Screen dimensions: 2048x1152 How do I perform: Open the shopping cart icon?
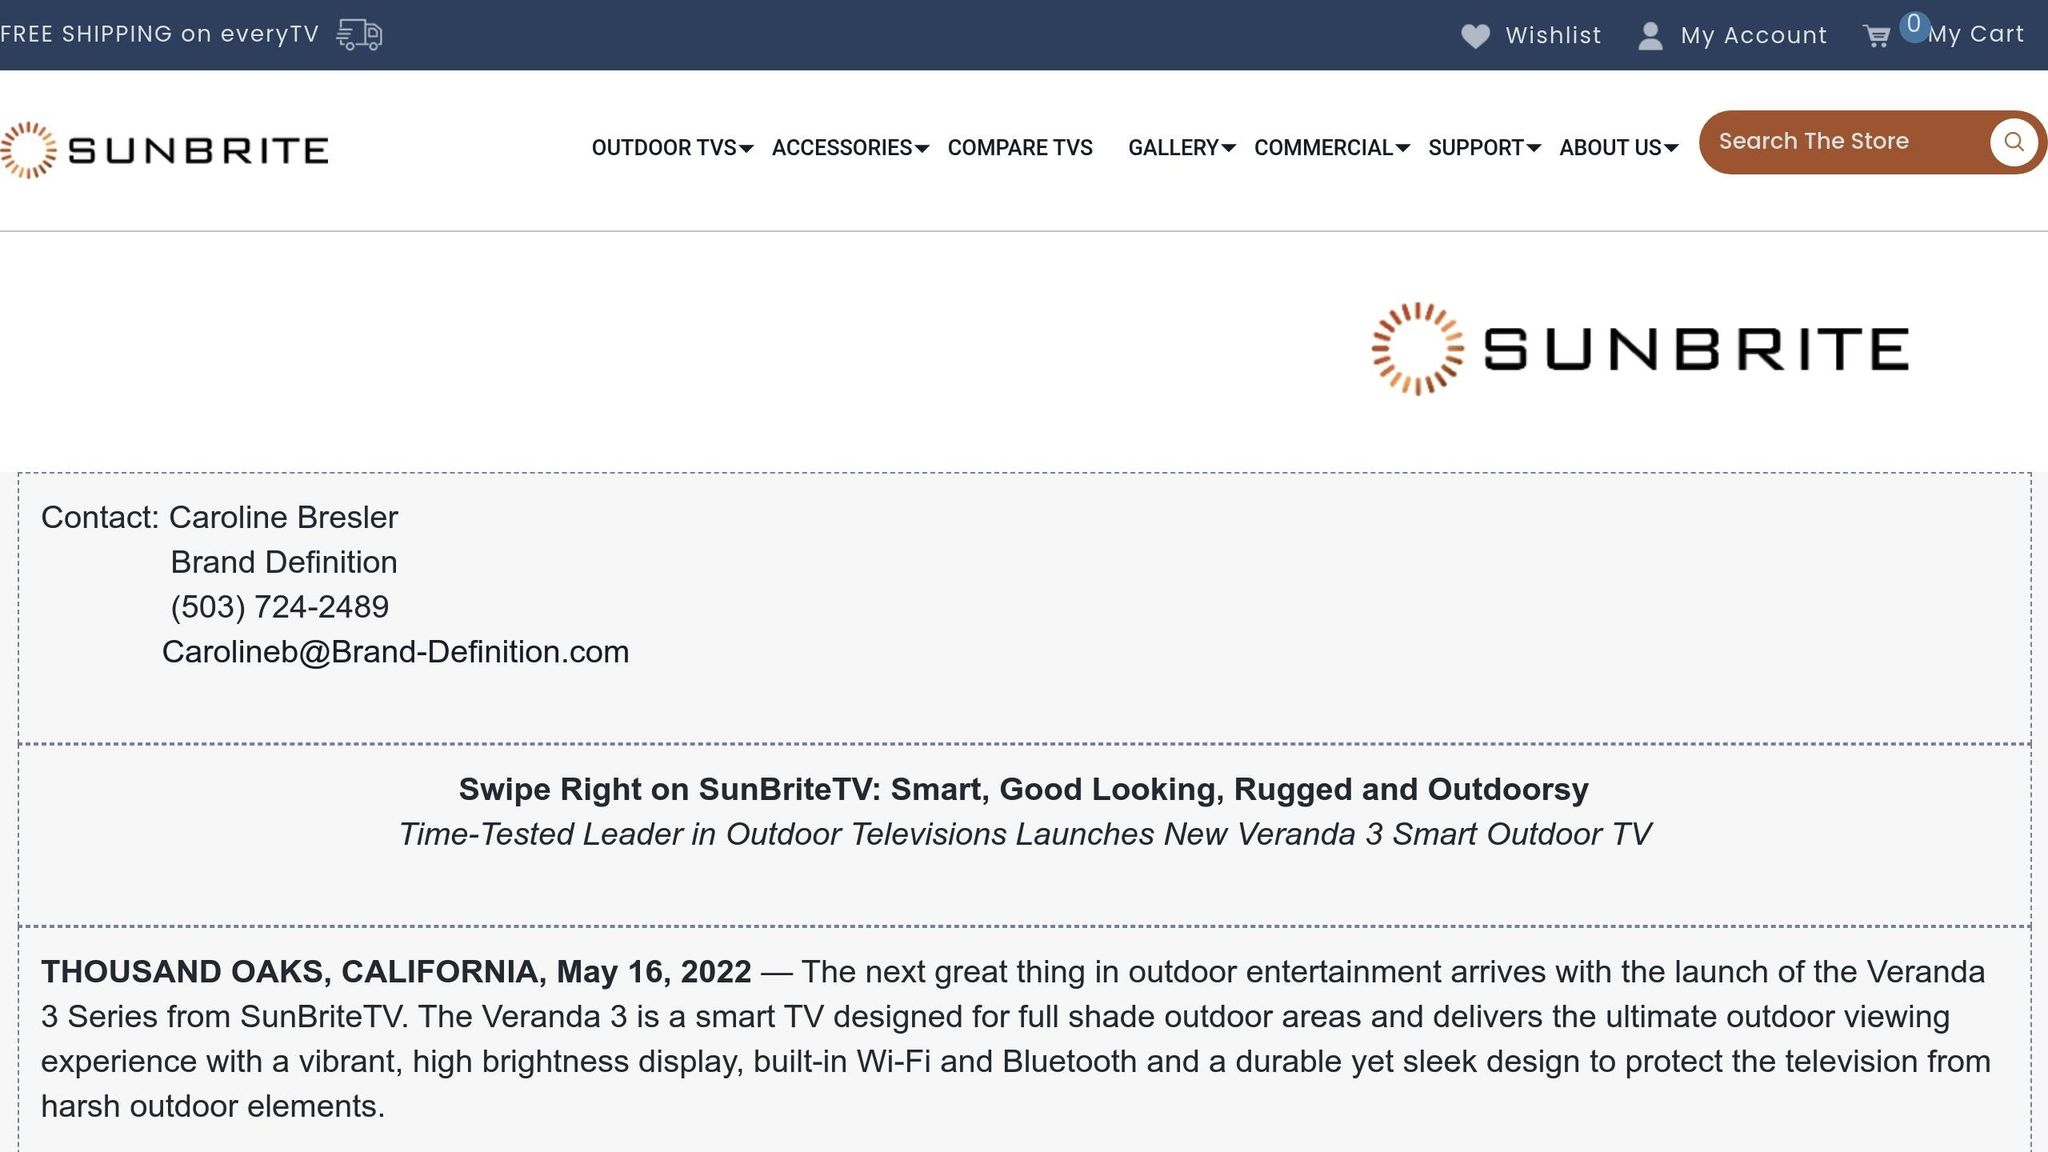1877,36
